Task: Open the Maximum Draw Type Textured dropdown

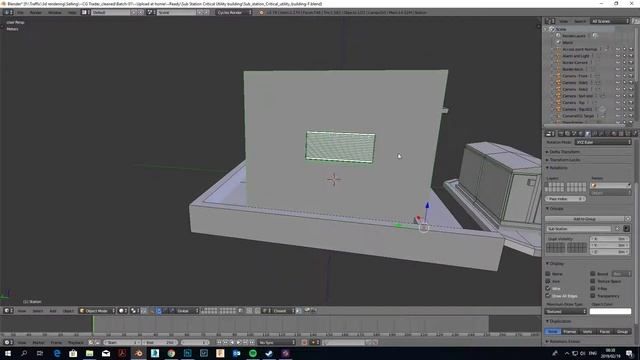Action: [566, 311]
